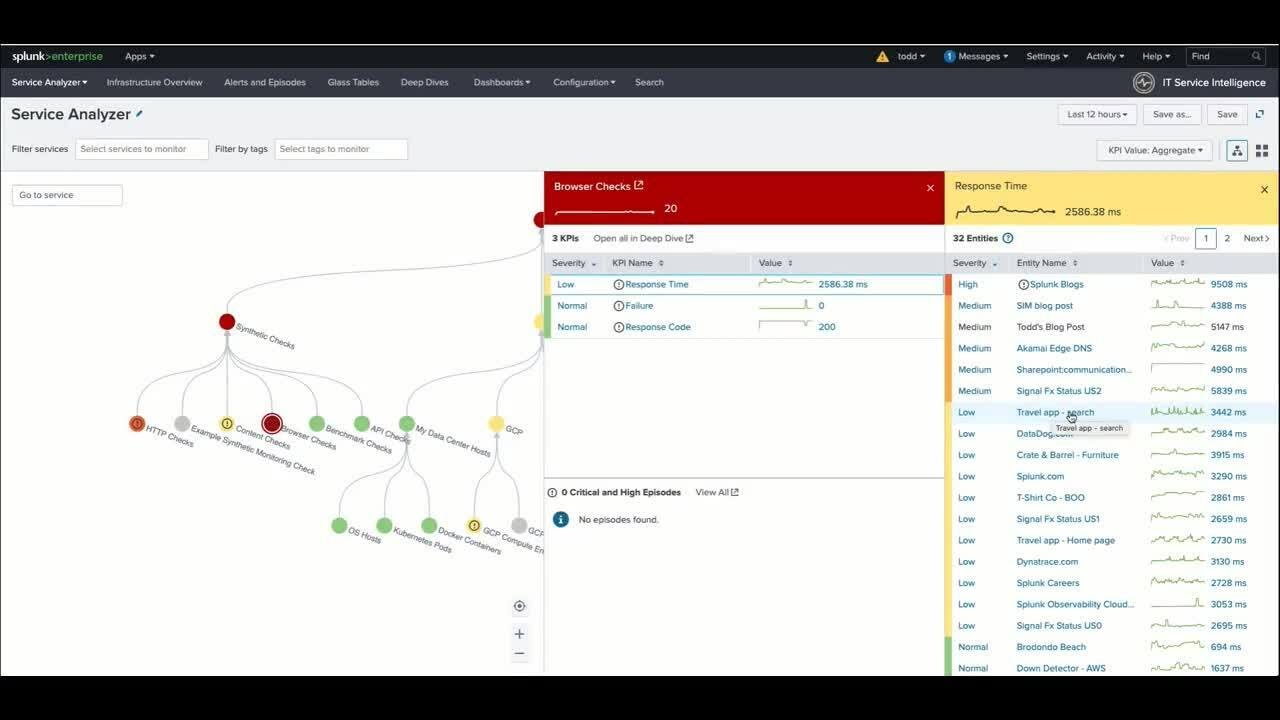
Task: Open the Service Analyzer menu
Action: 50,82
